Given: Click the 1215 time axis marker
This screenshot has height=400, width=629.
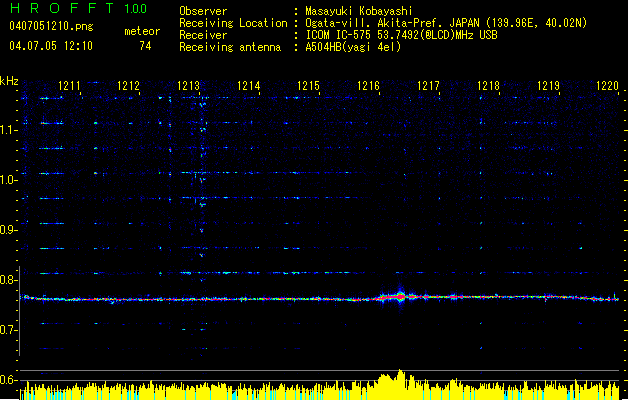Looking at the screenshot, I should (308, 86).
